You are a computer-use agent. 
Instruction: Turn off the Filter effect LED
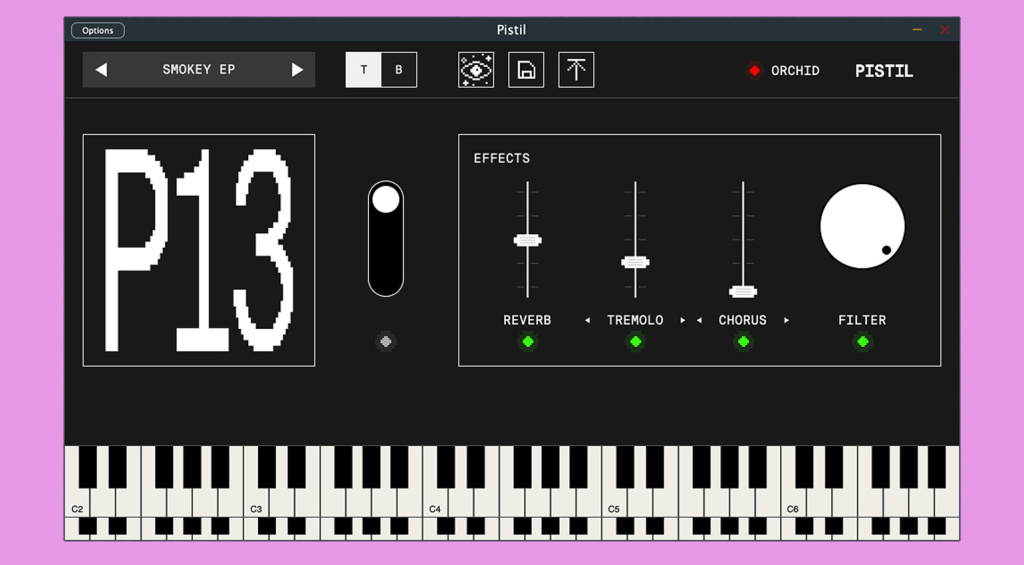862,342
